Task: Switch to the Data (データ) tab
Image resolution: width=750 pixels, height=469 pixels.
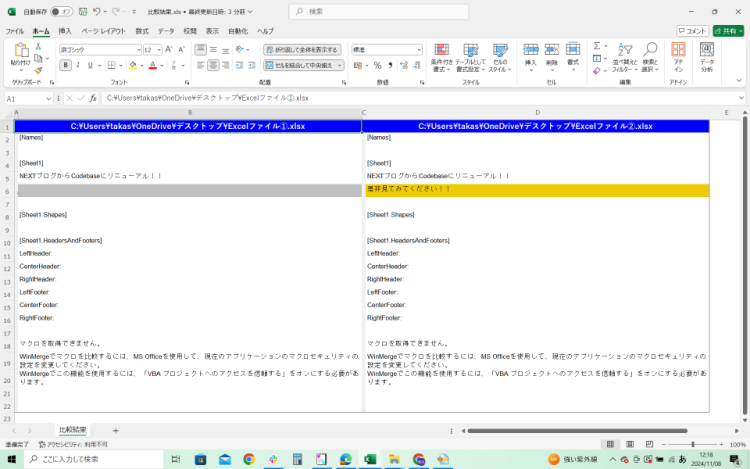Action: click(x=166, y=31)
